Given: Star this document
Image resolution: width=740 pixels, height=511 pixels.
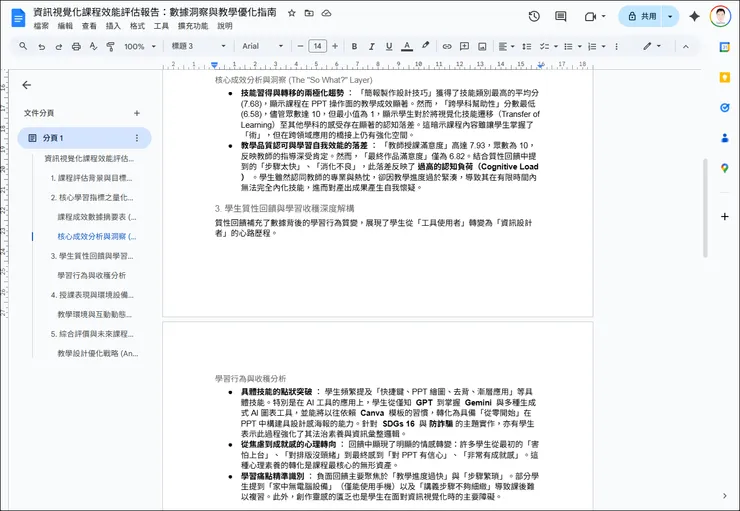Looking at the screenshot, I should [x=292, y=13].
